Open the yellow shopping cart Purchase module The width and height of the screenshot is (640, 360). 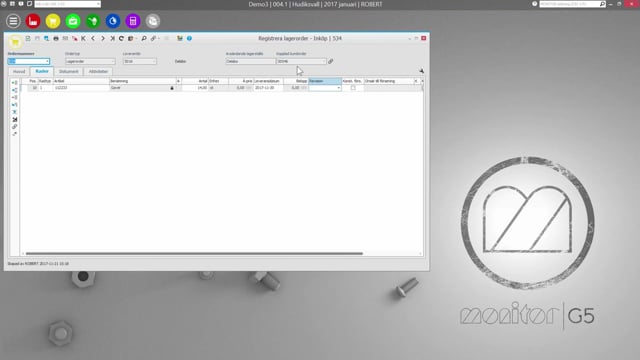(x=53, y=21)
